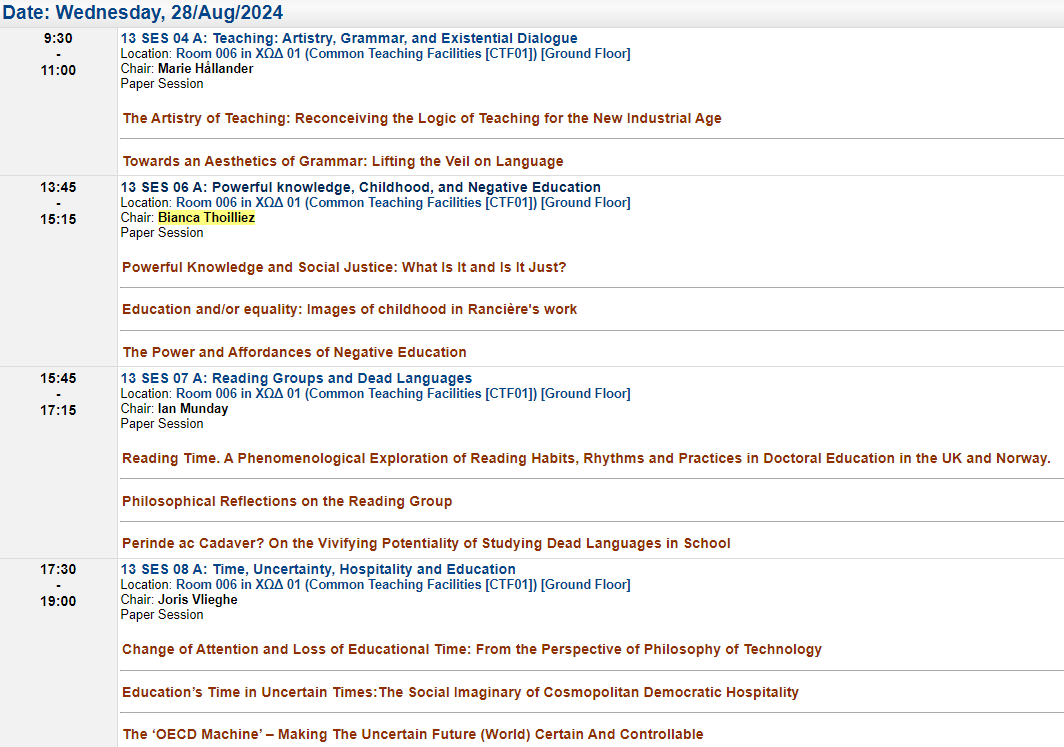The height and width of the screenshot is (747, 1064).
Task: Click Paper Session label under Bianca Thoilliez
Action: click(162, 233)
